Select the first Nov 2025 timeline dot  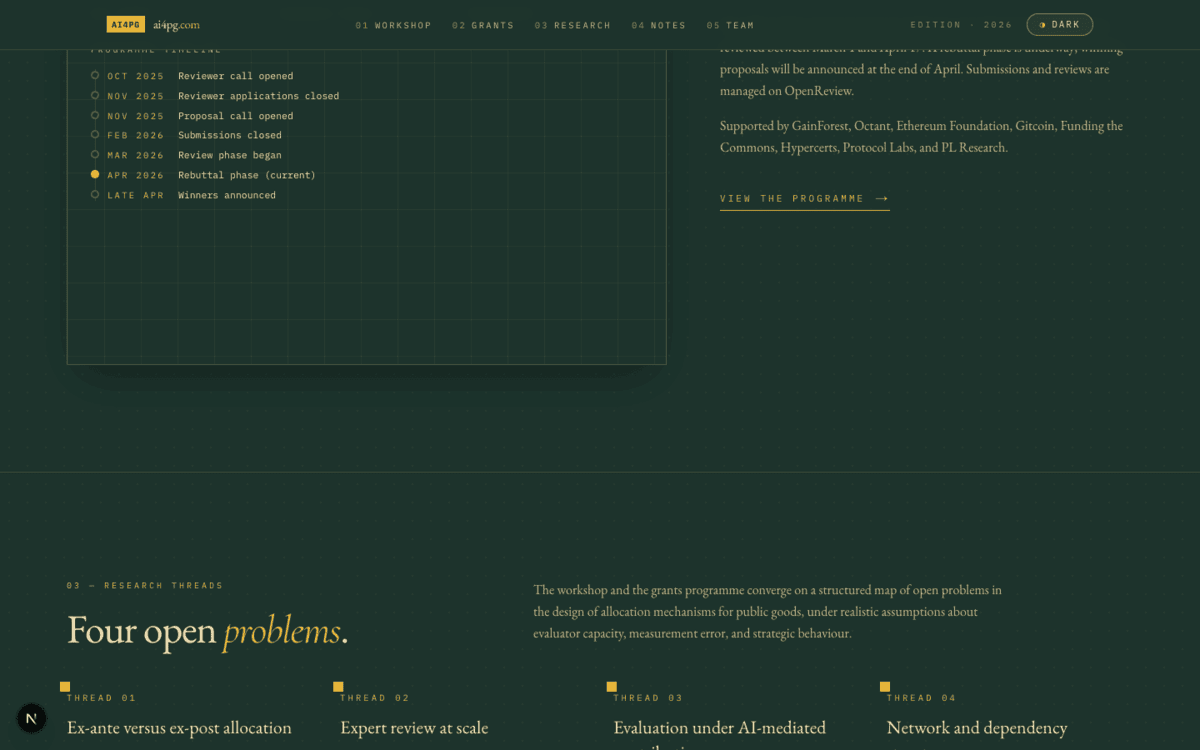click(x=95, y=95)
